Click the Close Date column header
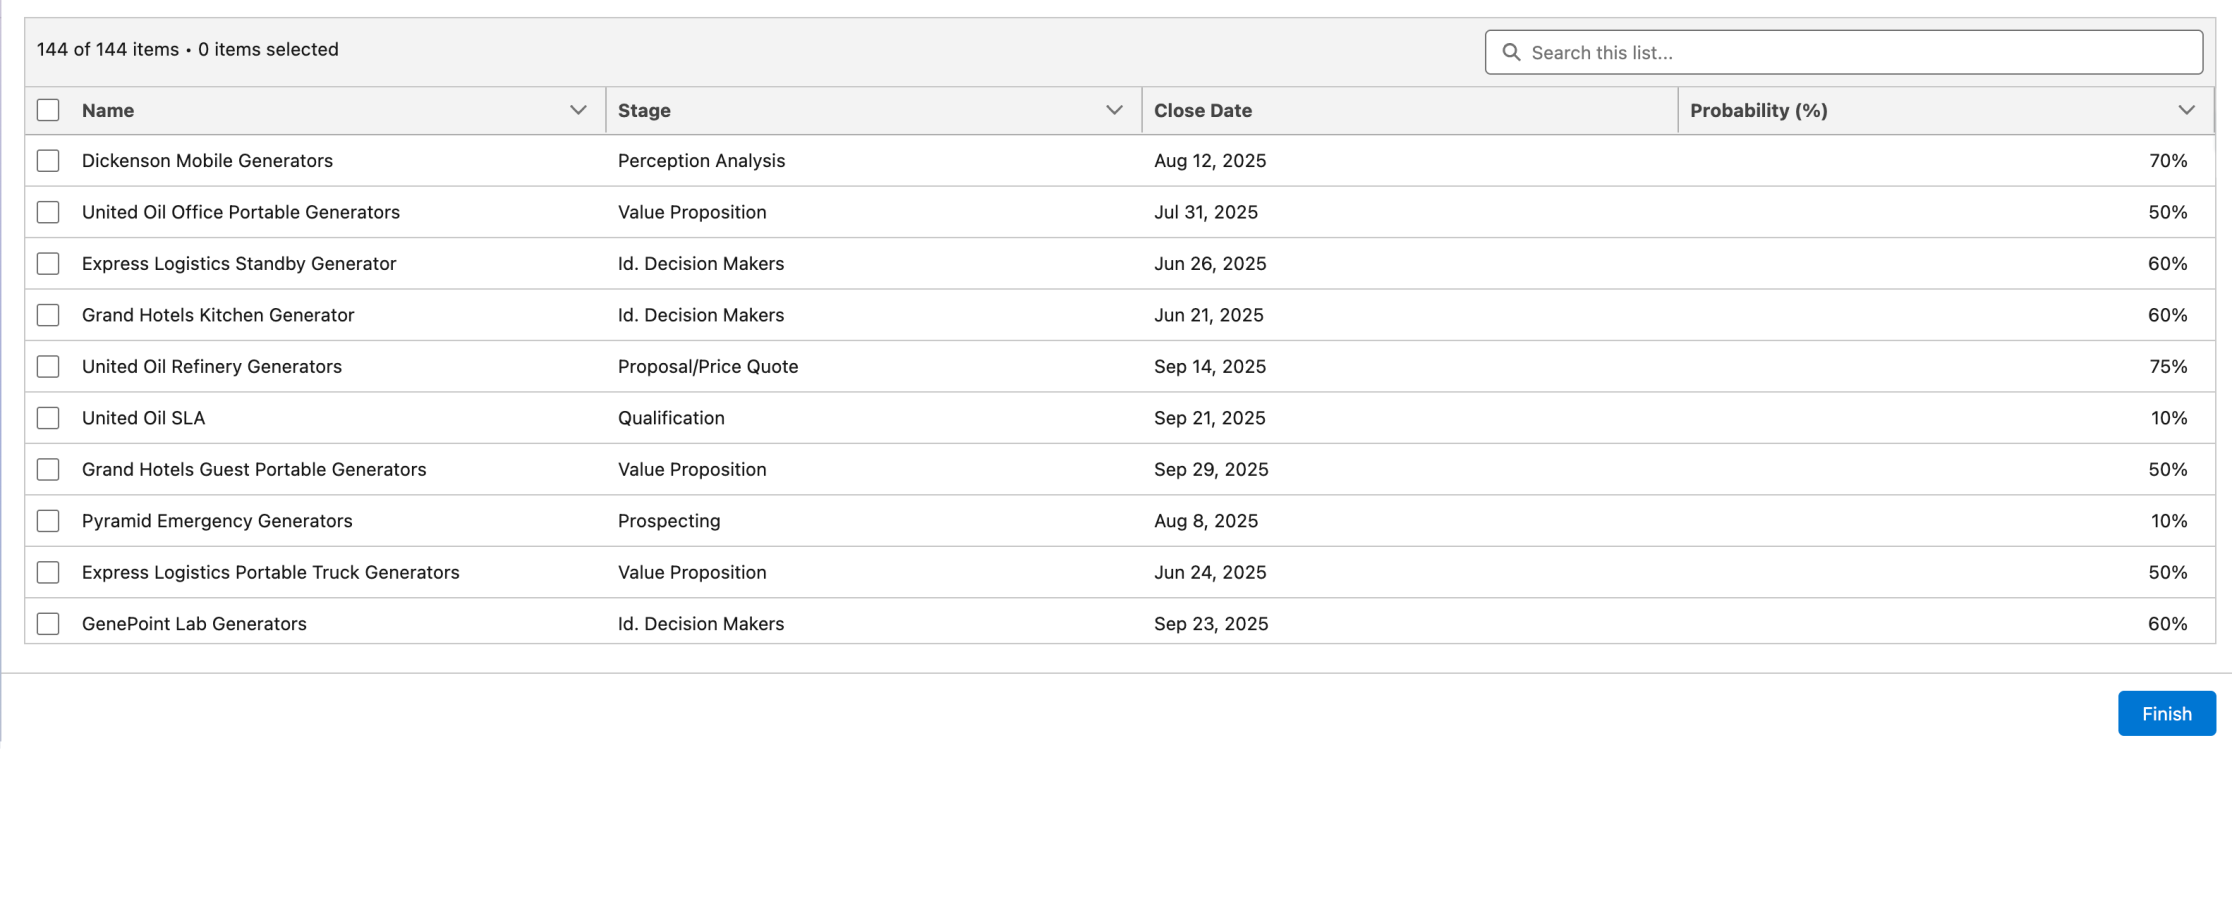 tap(1203, 110)
